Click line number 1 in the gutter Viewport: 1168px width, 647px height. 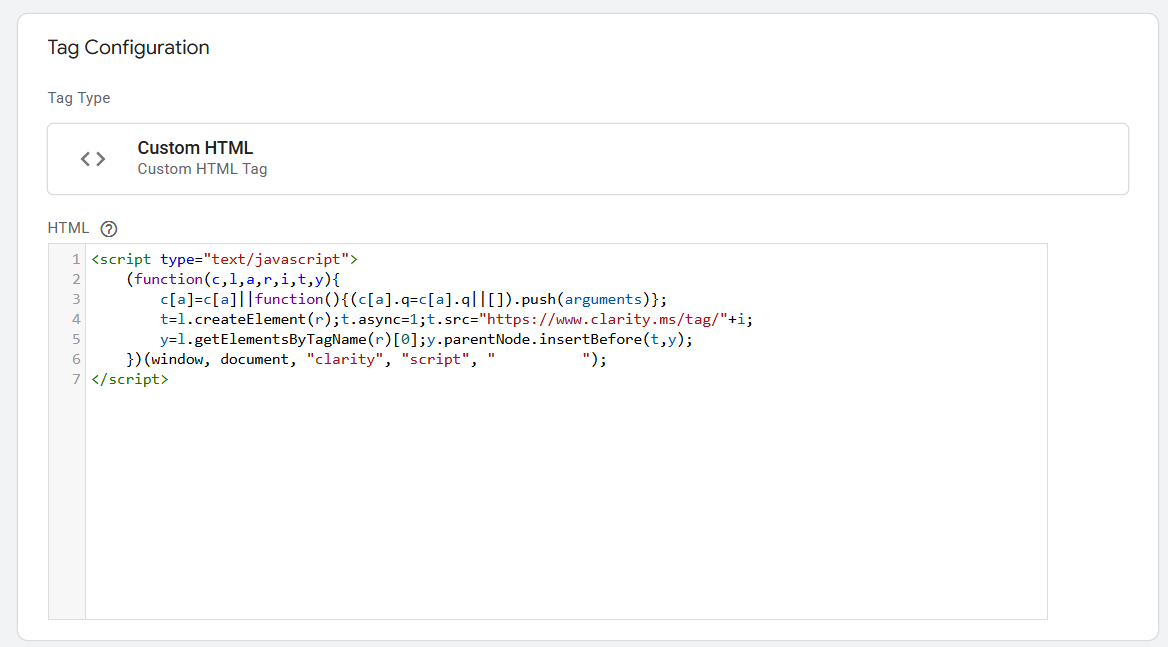pyautogui.click(x=76, y=259)
